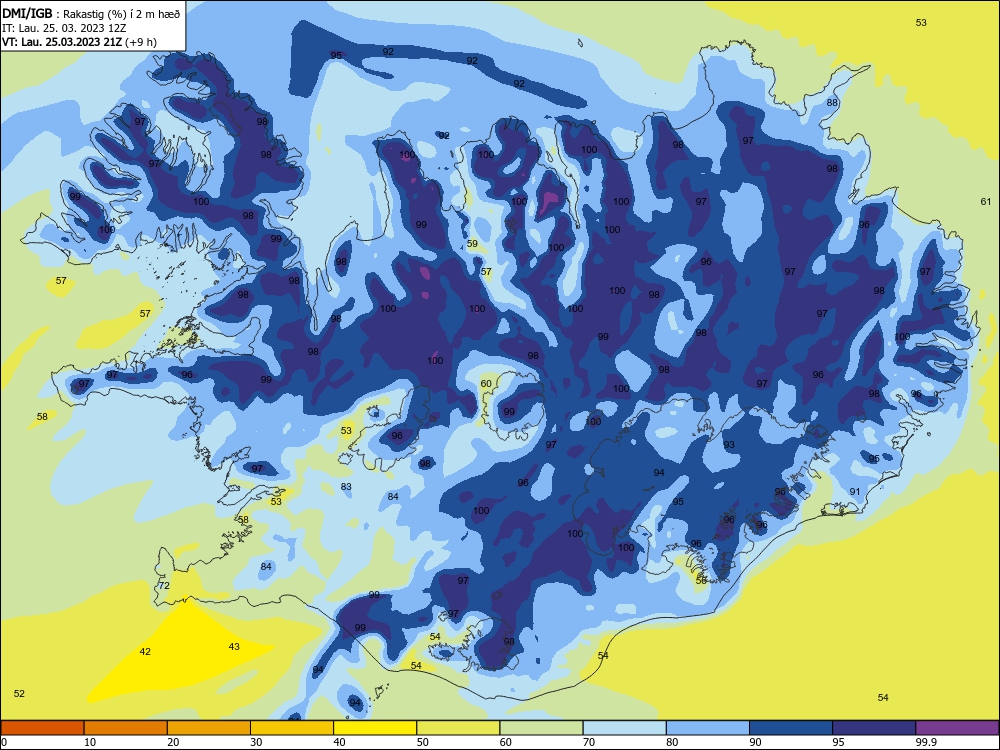The height and width of the screenshot is (750, 1000).
Task: Click the 'VT: Lau. 25.03.2023 21Z (+9 h)' line
Action: tap(79, 42)
